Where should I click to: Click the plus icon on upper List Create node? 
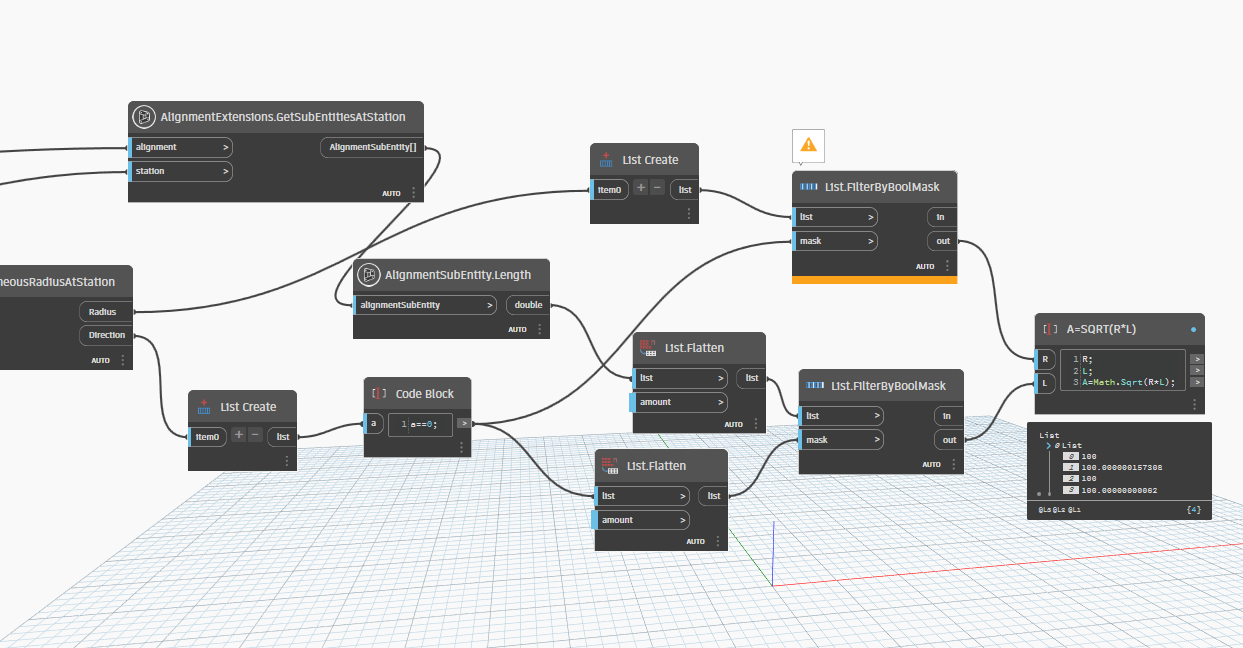point(640,189)
